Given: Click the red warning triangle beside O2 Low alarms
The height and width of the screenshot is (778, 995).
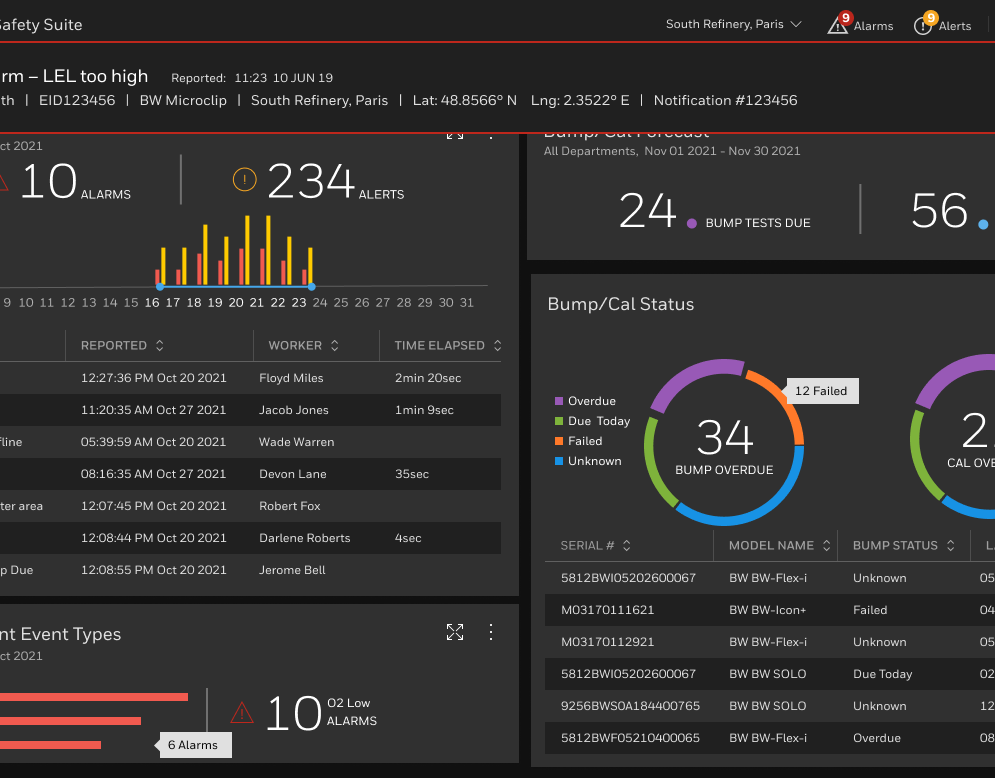Looking at the screenshot, I should click(242, 712).
